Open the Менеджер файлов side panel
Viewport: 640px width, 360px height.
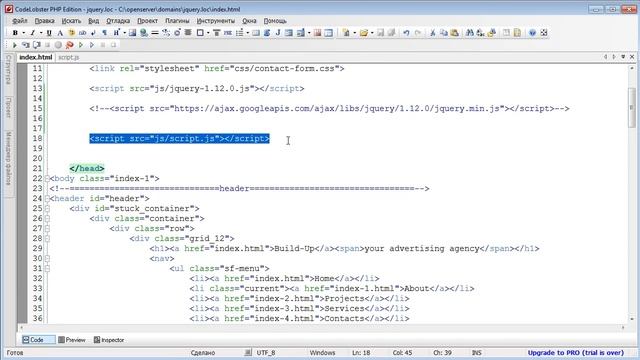[8, 158]
